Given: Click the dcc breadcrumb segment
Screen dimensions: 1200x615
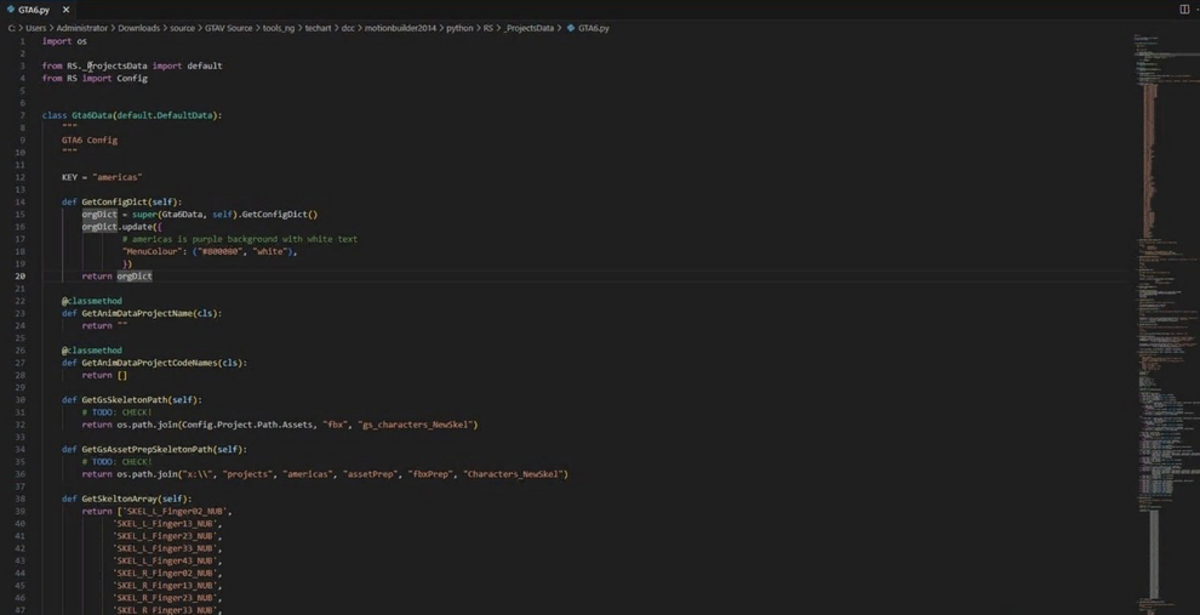Looking at the screenshot, I should [348, 28].
